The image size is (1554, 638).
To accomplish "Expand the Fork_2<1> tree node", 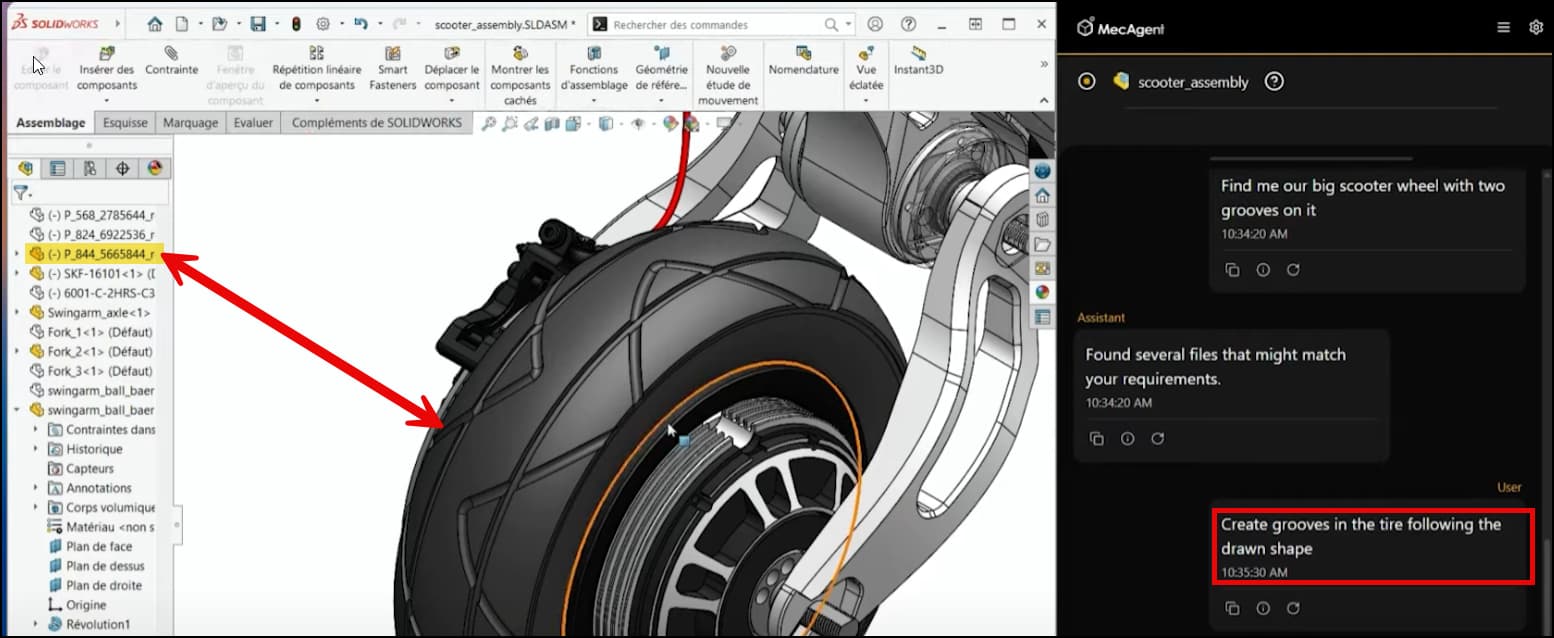I will coord(17,351).
